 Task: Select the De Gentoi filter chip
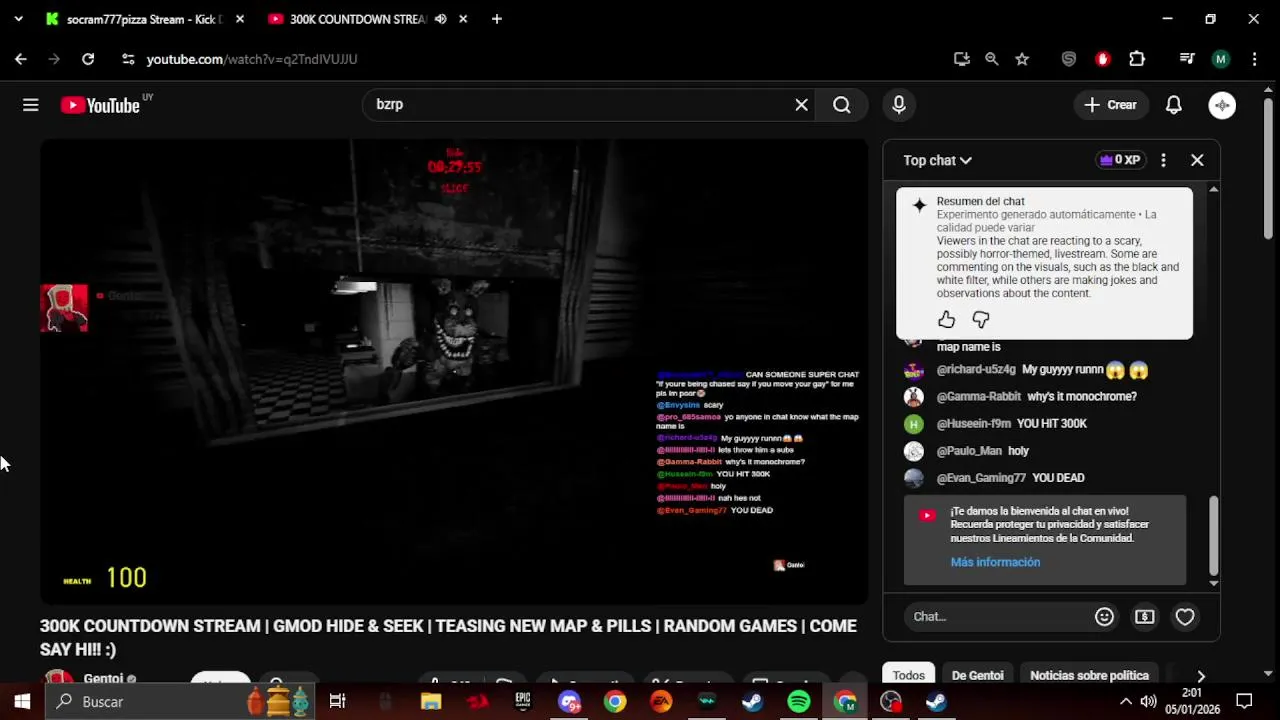977,675
